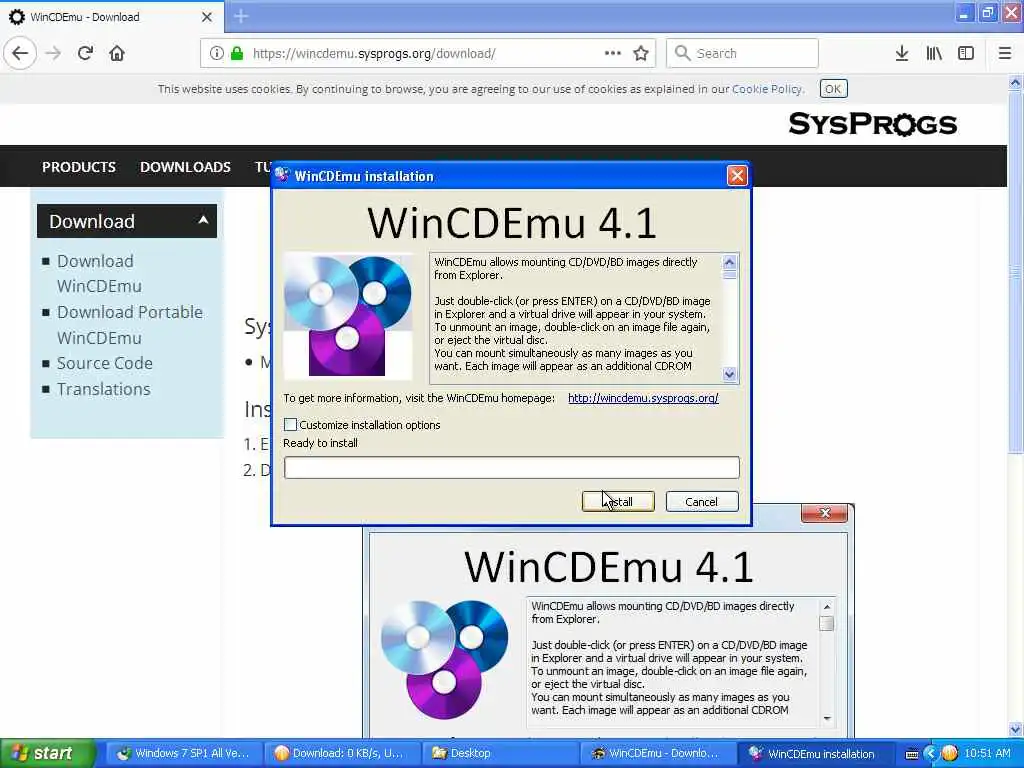Image resolution: width=1024 pixels, height=768 pixels.
Task: Click the installation progress bar
Action: coord(511,468)
